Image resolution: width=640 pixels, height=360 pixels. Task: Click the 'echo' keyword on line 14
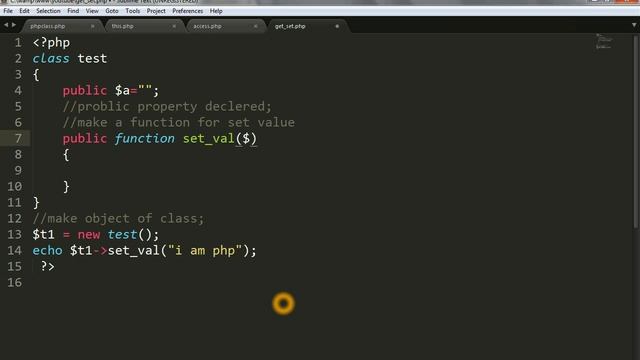pos(47,250)
